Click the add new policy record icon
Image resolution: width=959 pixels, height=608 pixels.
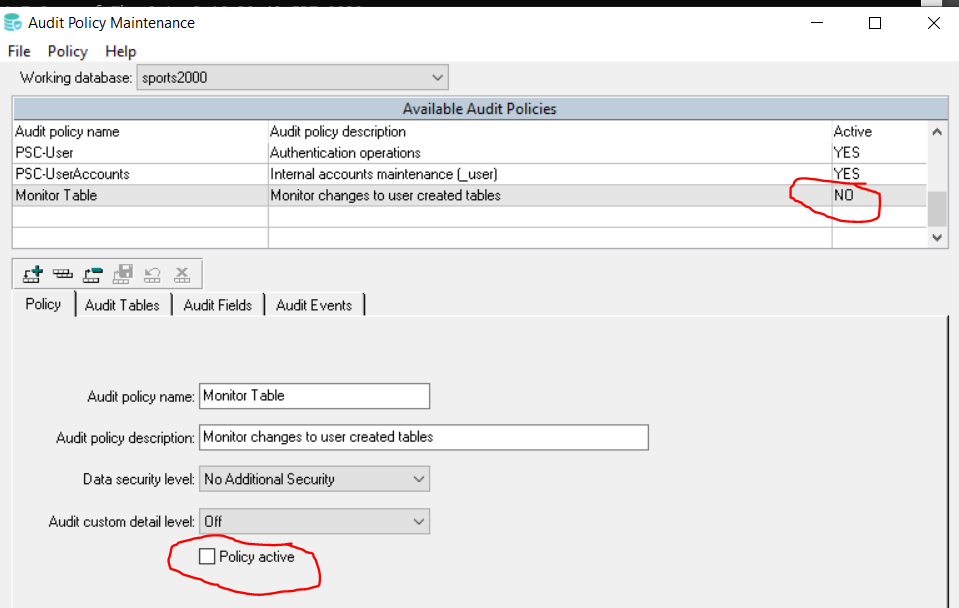32,274
